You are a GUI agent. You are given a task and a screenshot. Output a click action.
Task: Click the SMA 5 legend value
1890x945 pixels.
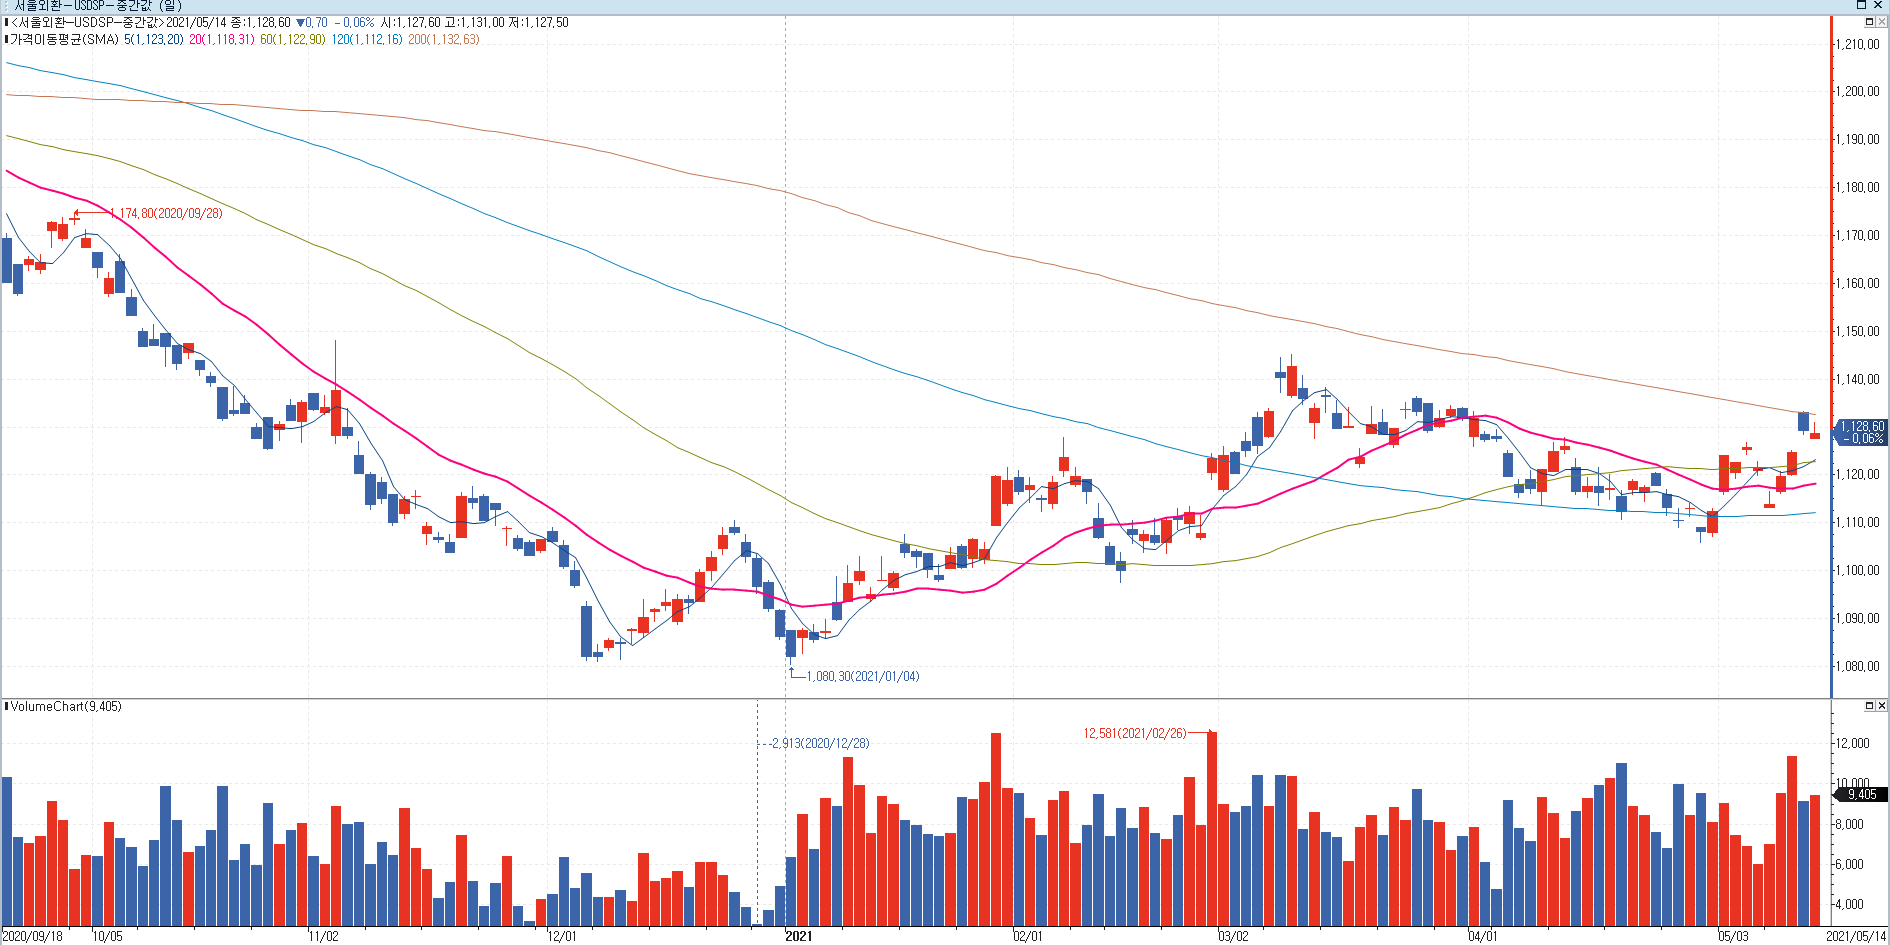pos(154,39)
